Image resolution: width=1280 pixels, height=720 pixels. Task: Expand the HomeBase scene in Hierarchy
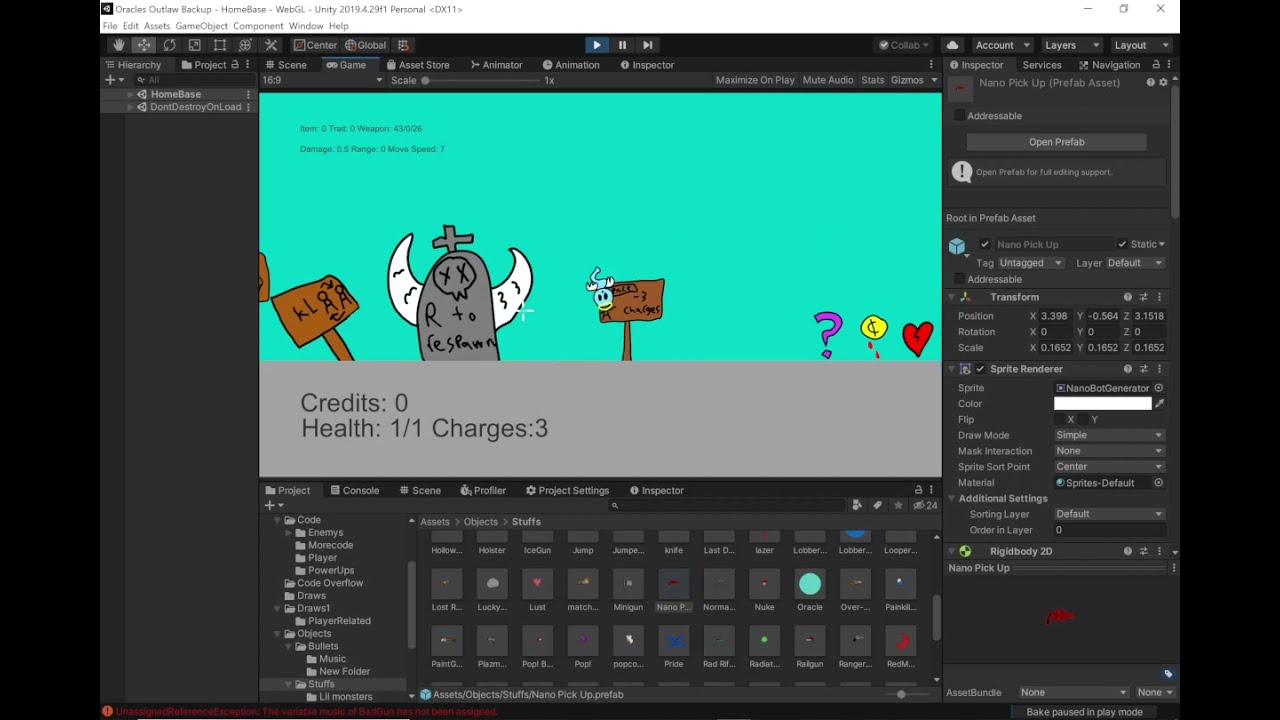130,94
